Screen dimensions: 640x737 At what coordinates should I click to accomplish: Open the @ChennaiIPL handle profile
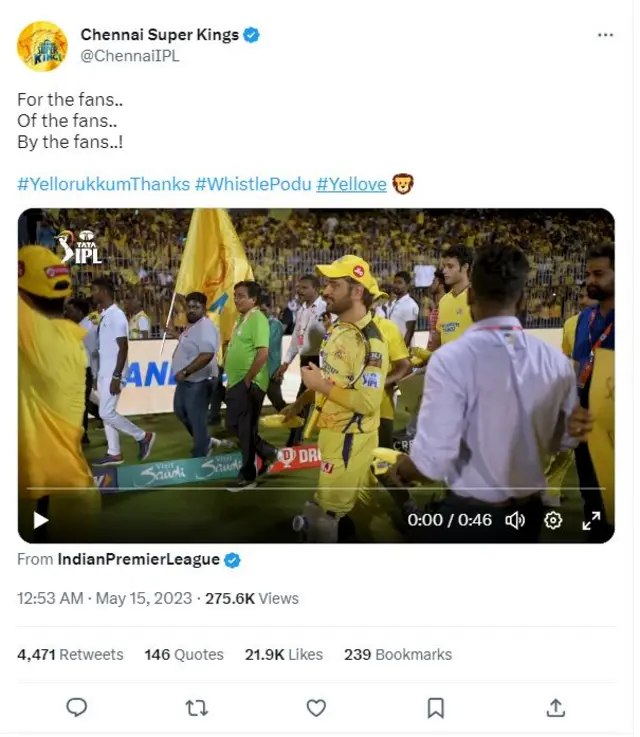coord(130,56)
